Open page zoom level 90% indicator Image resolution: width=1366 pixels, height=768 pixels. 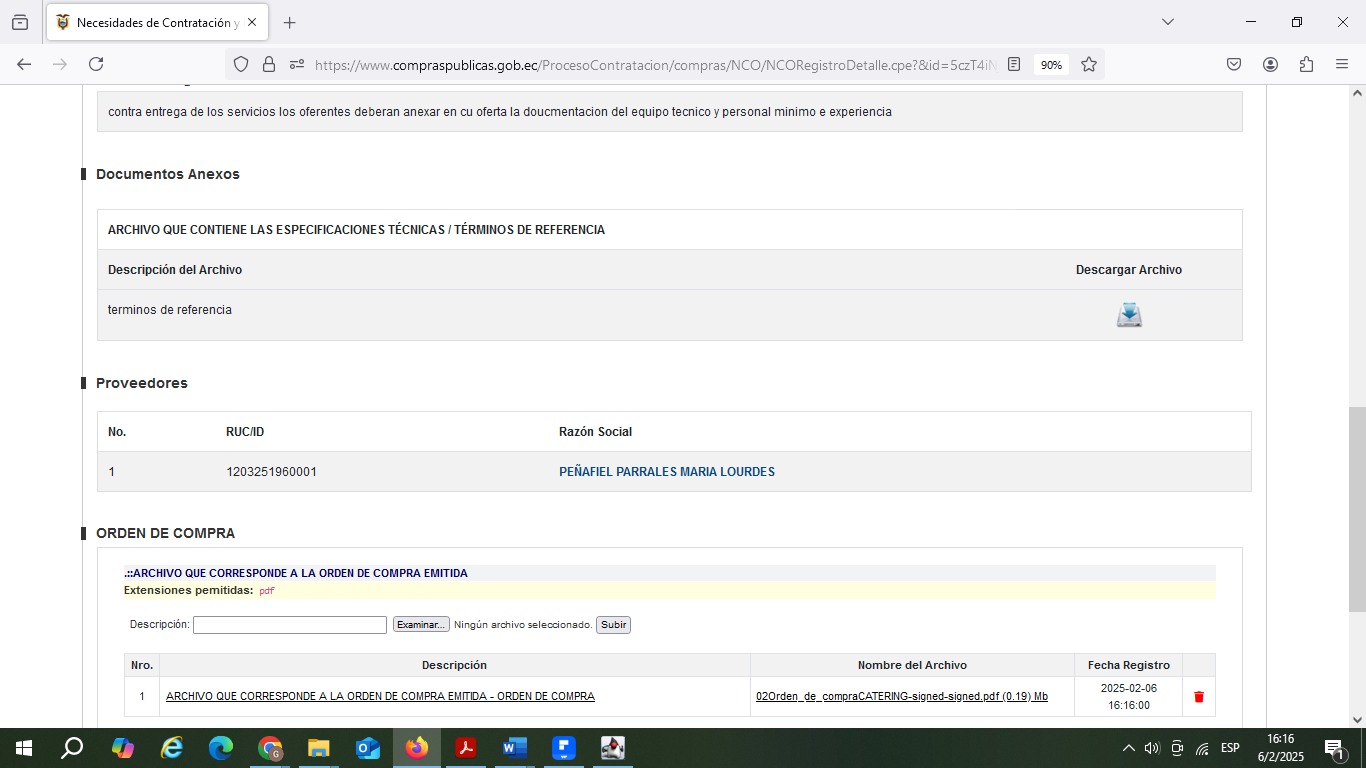pyautogui.click(x=1051, y=65)
